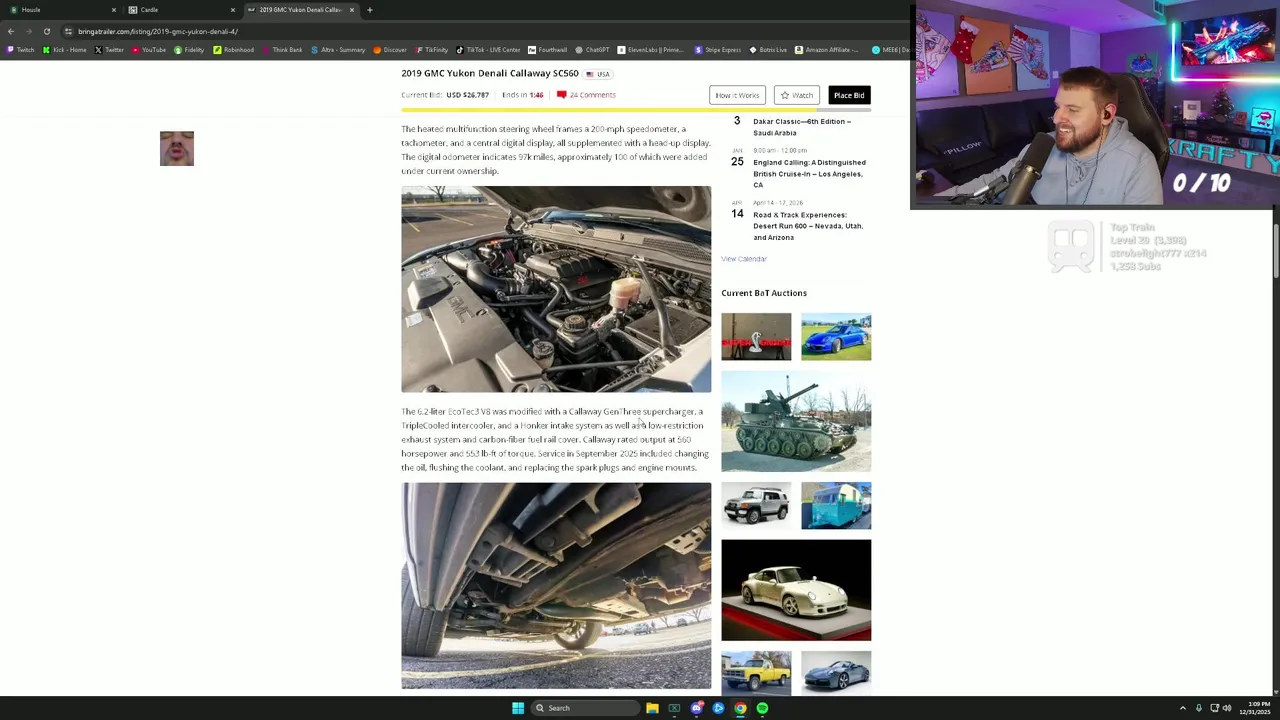The height and width of the screenshot is (720, 1280).
Task: Open the Amazon Affiliate bookmark
Action: tap(827, 50)
